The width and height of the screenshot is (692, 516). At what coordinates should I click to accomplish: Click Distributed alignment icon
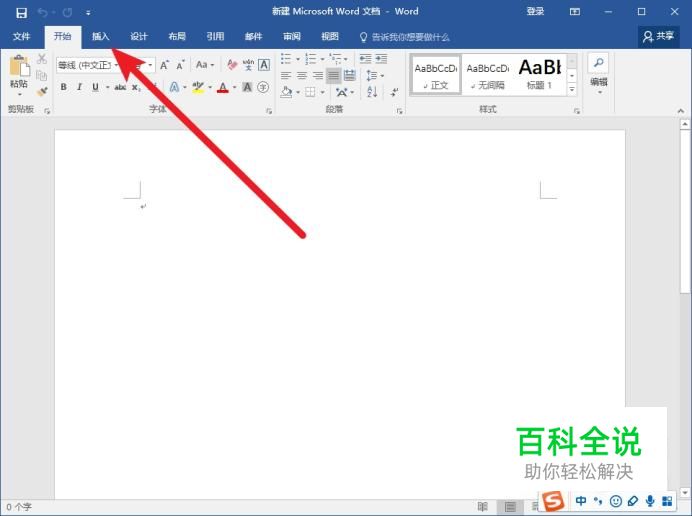tap(350, 75)
